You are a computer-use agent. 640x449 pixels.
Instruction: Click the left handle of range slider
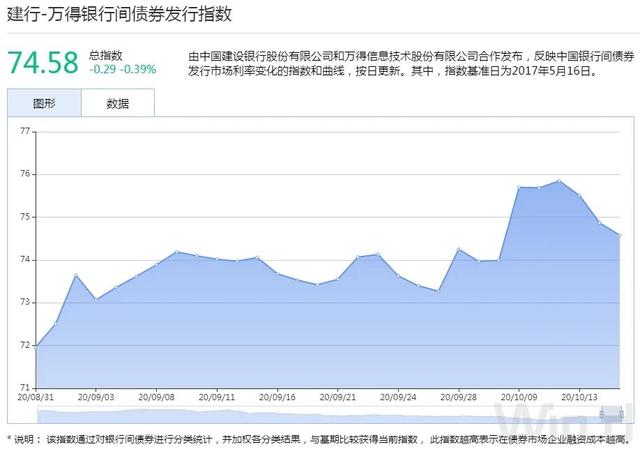point(602,415)
